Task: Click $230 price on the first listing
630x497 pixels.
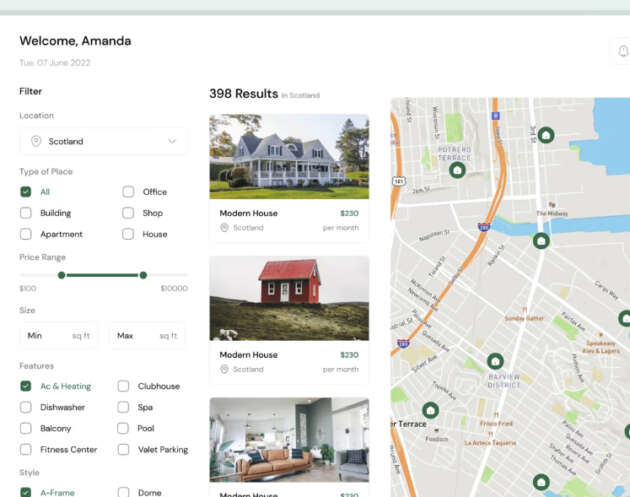Action: (x=349, y=213)
